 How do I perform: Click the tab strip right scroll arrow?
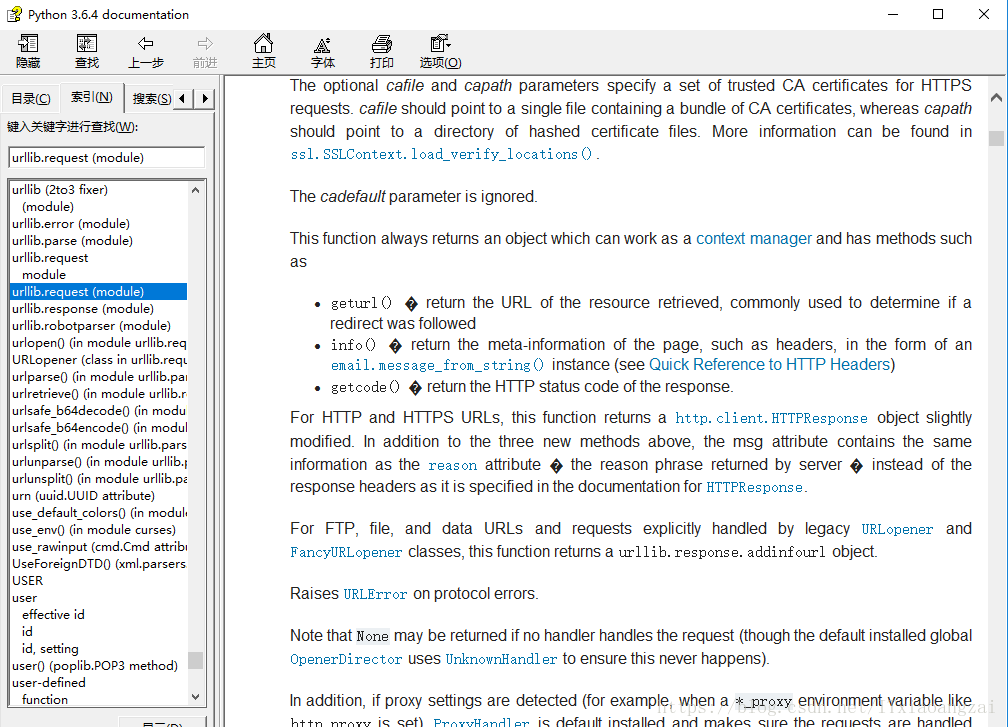click(204, 98)
